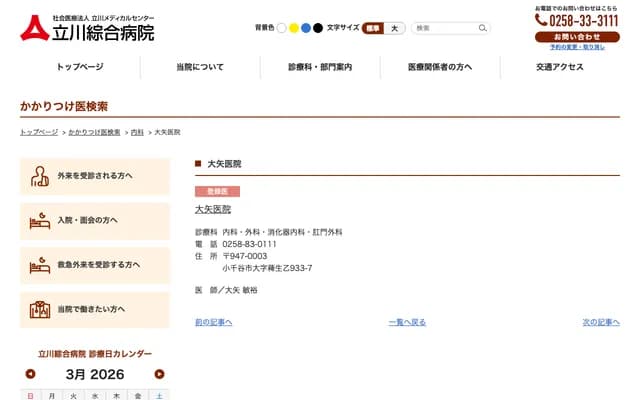Open the 大矢医院 clinic name link
640x400 pixels.
(213, 209)
